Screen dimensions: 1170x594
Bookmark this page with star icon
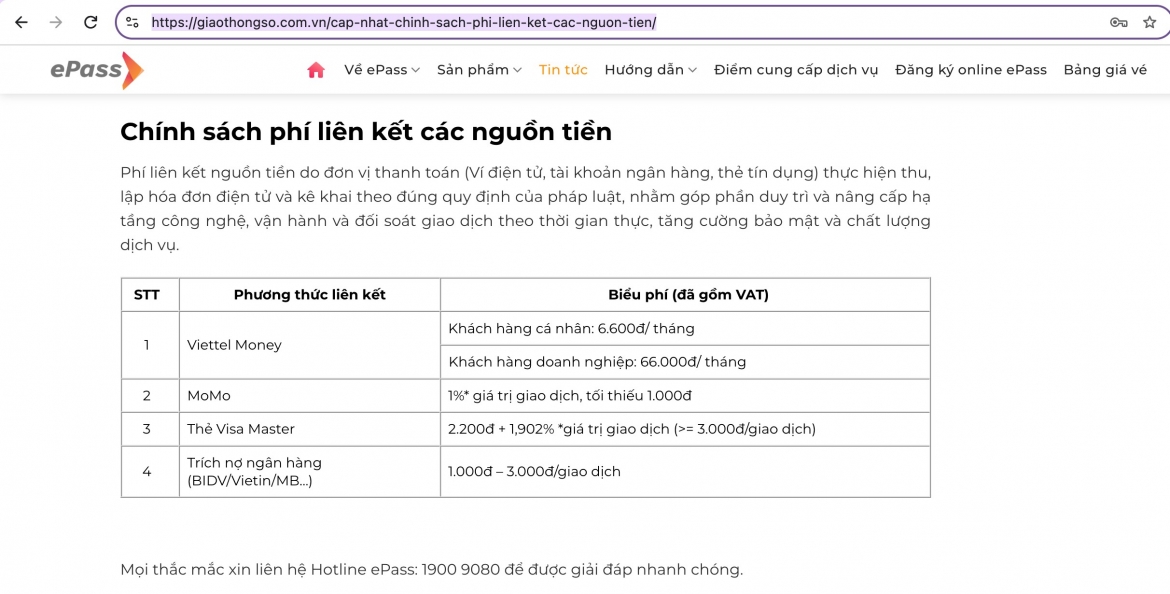point(1149,22)
